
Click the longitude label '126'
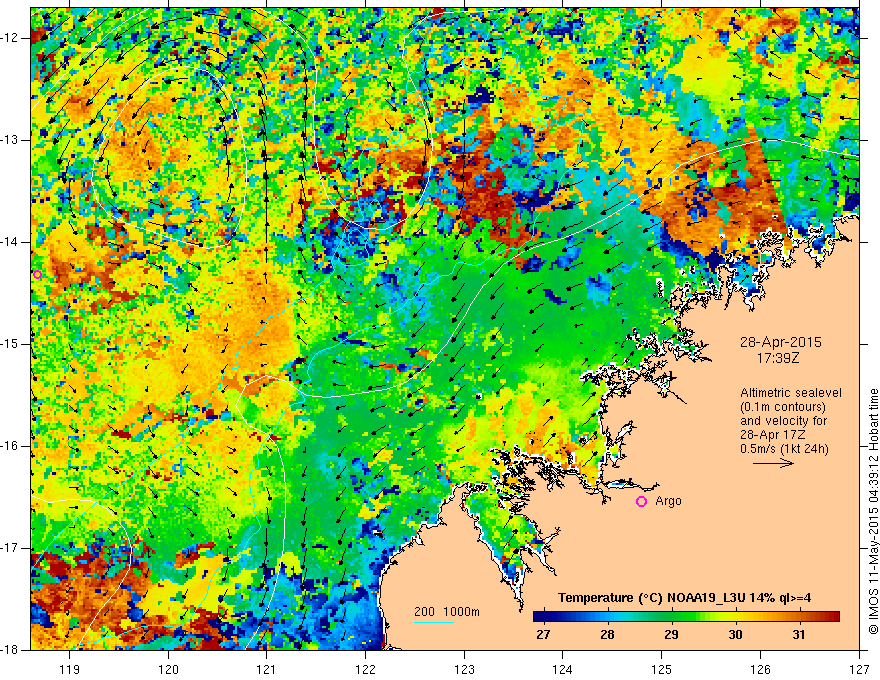click(760, 669)
